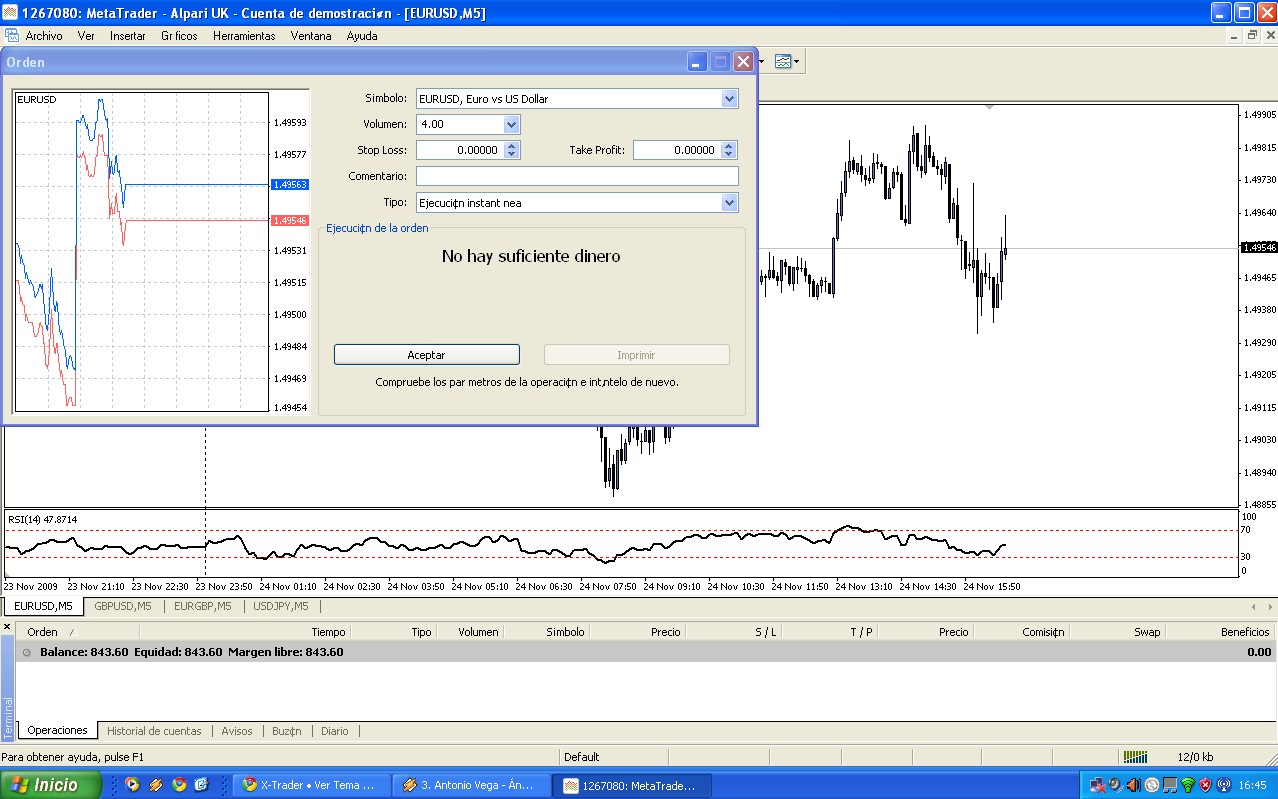Open the Volumen dropdown

point(511,125)
